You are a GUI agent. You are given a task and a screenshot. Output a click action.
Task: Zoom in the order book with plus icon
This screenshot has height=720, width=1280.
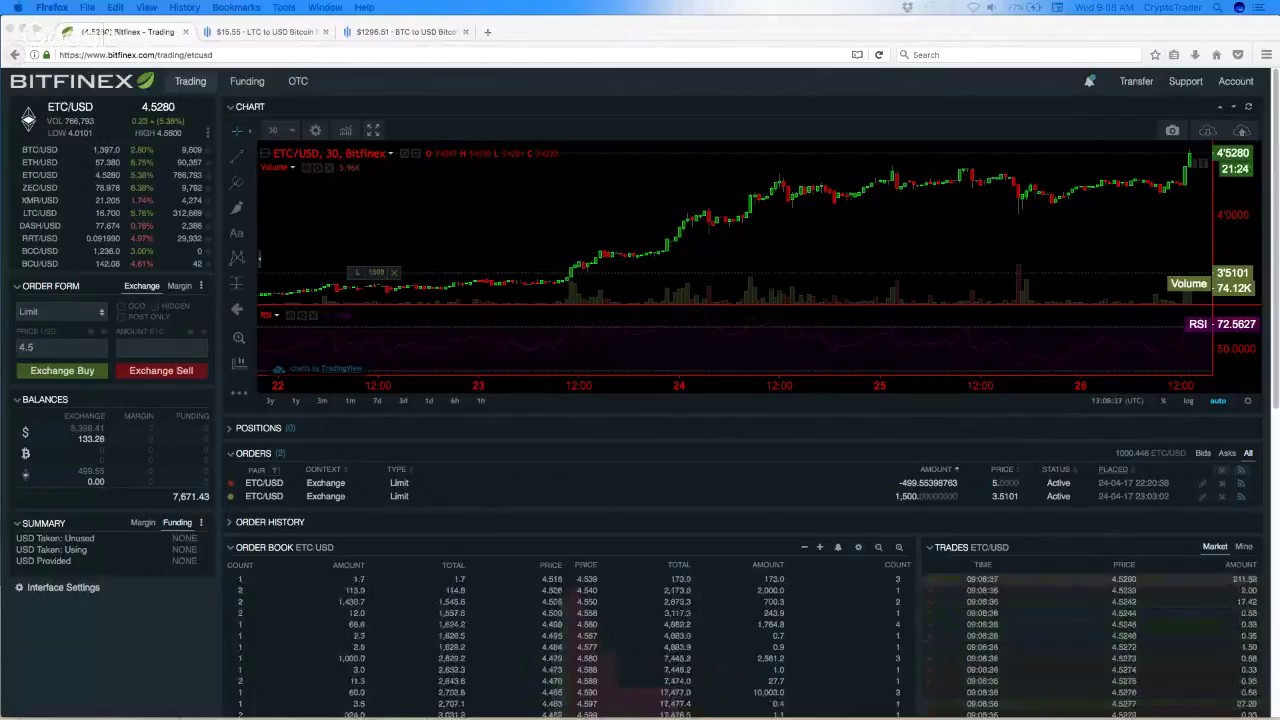click(x=819, y=547)
